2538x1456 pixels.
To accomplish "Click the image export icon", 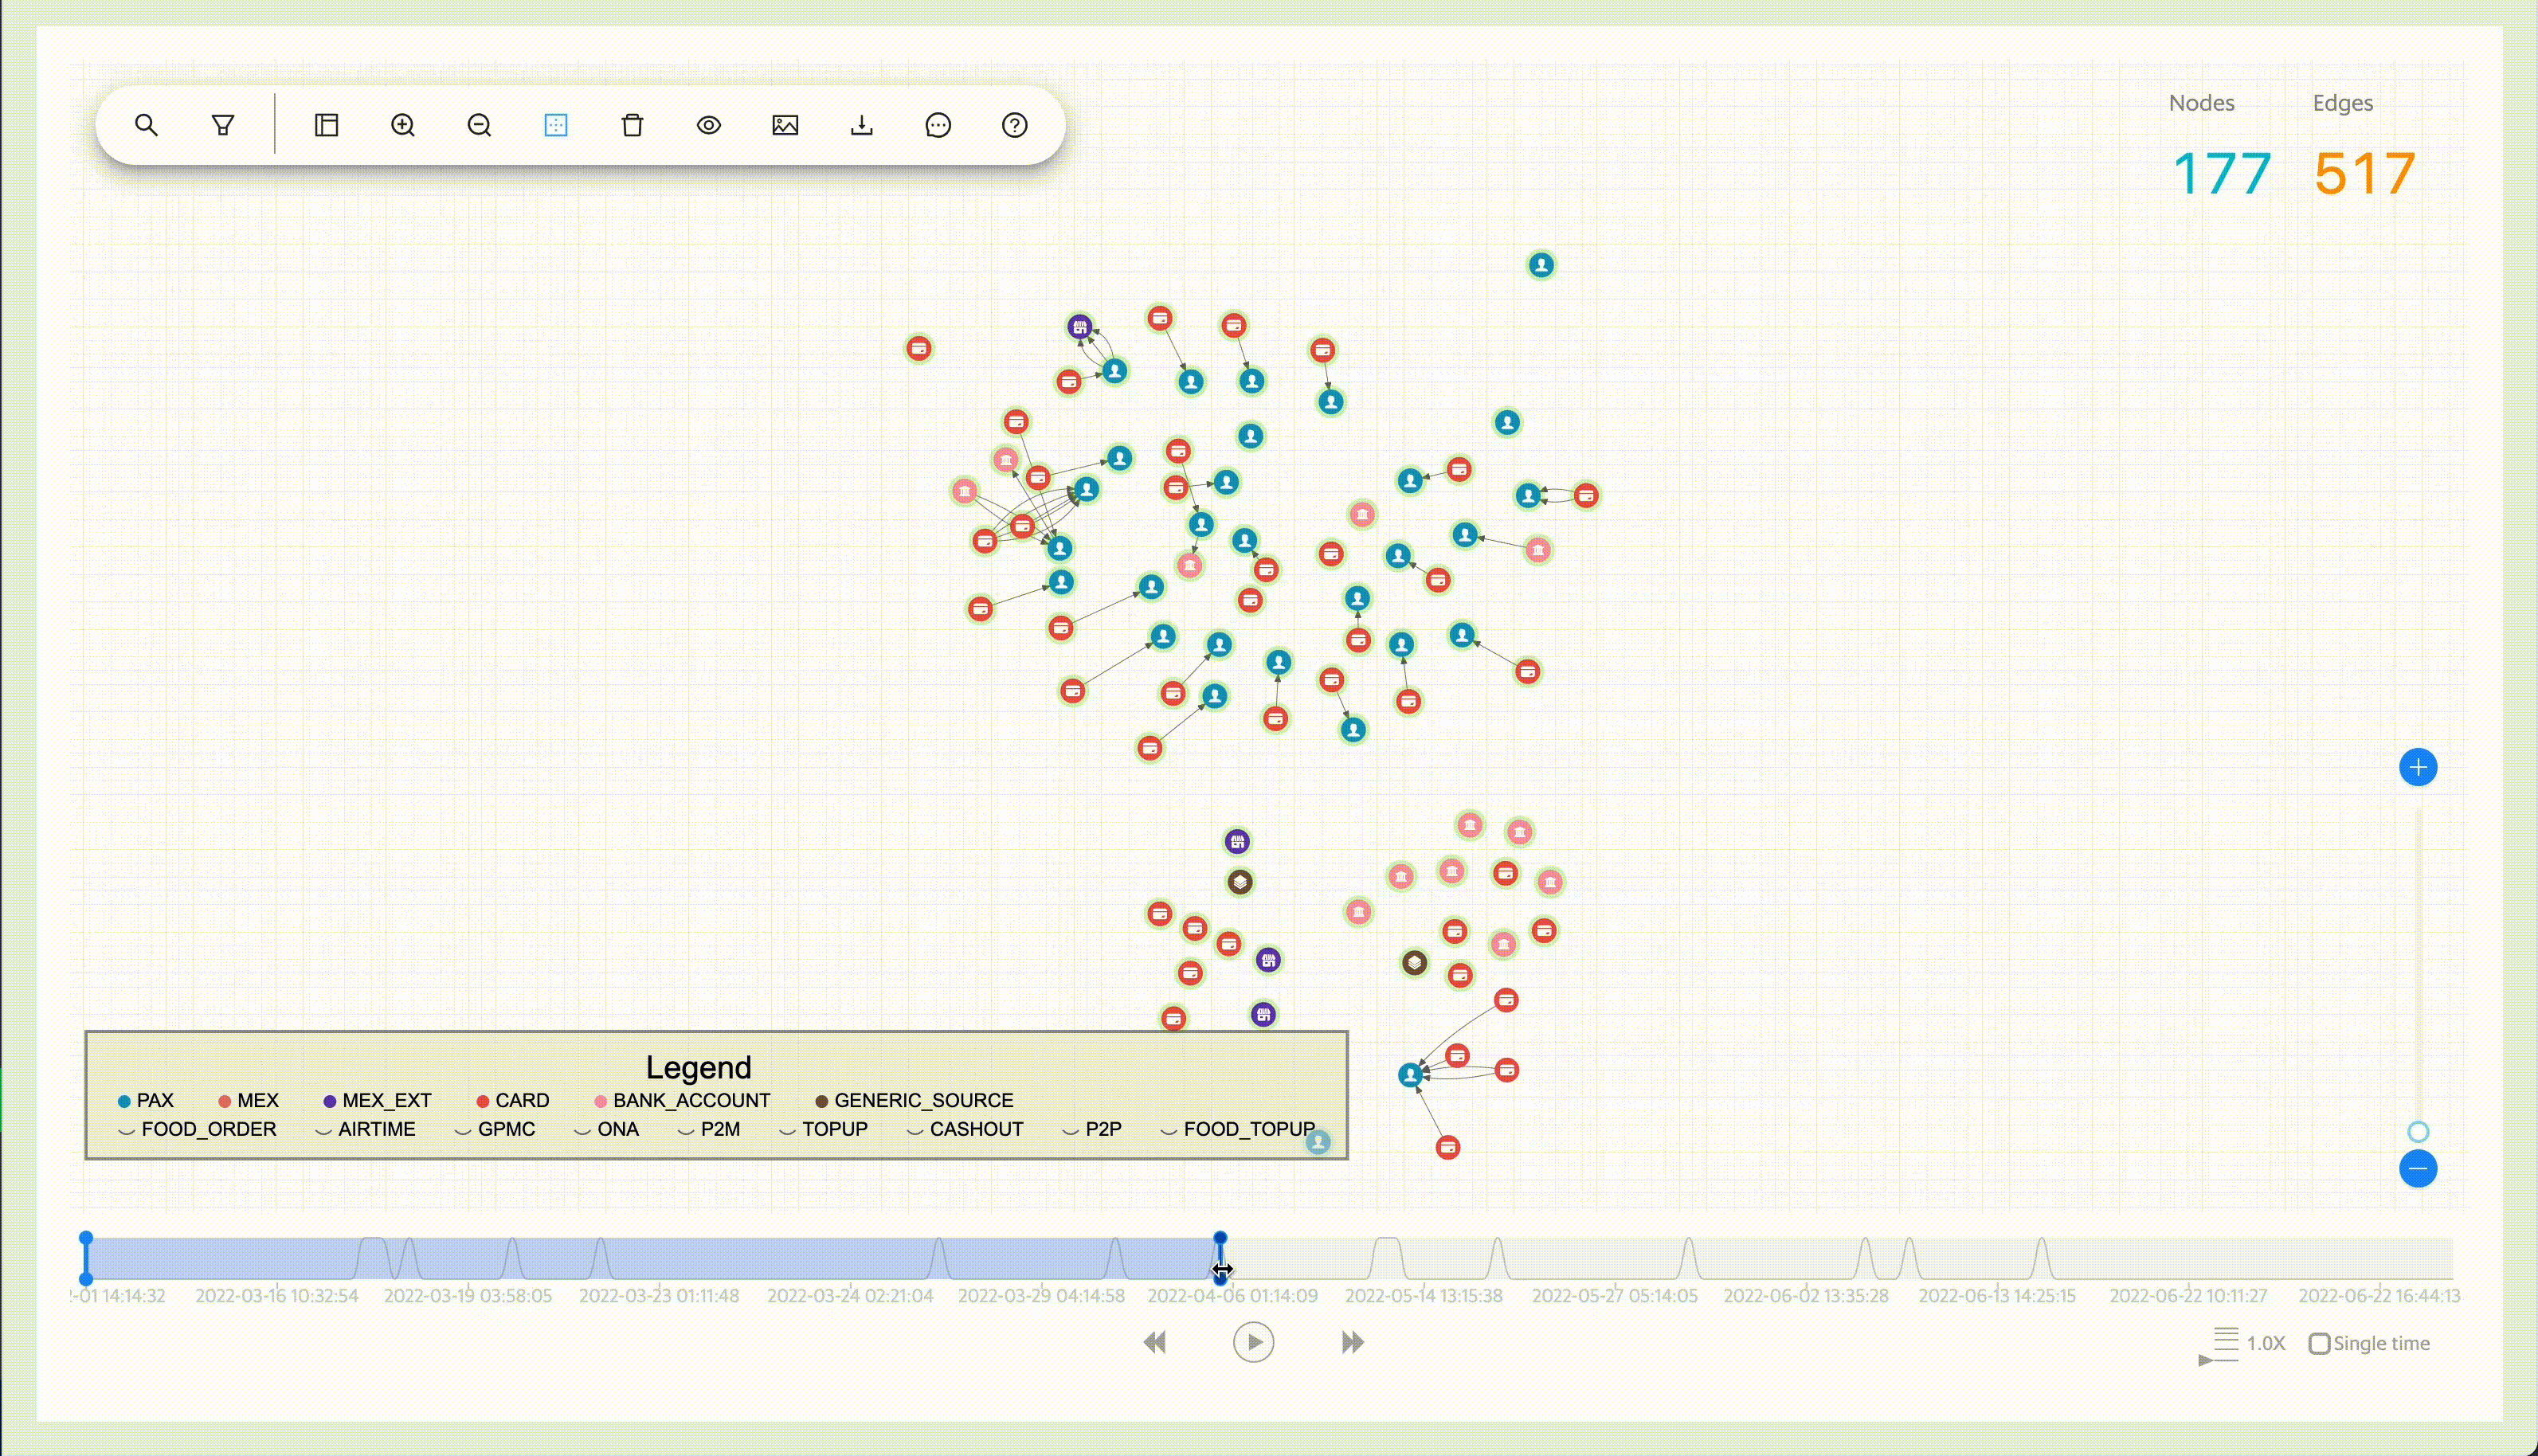I will [x=785, y=125].
